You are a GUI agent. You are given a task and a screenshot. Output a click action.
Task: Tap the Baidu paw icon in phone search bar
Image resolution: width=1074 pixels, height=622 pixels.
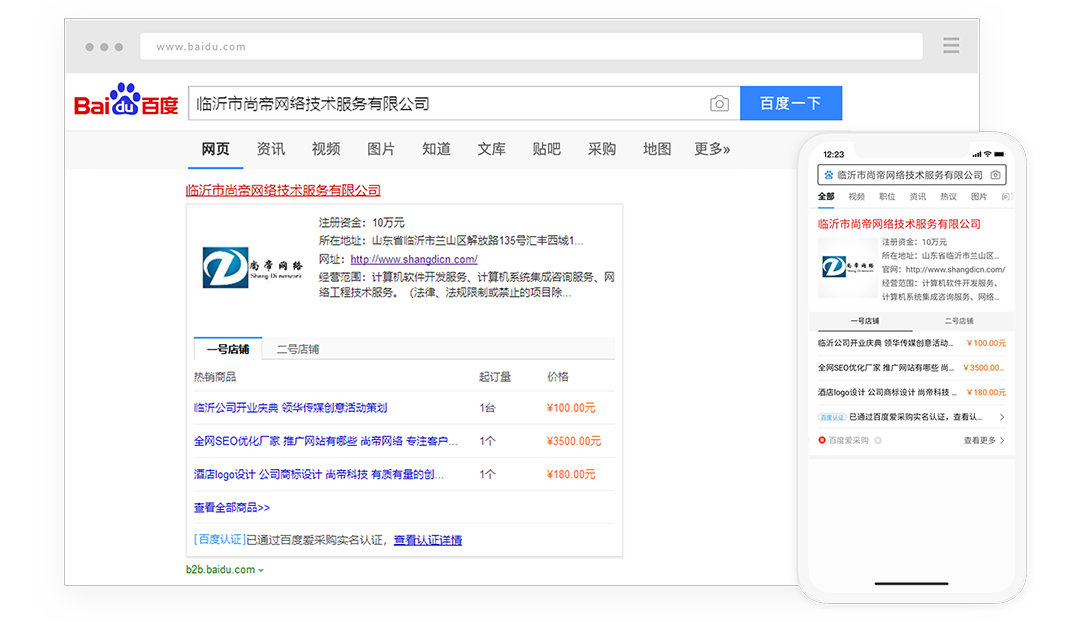[828, 175]
